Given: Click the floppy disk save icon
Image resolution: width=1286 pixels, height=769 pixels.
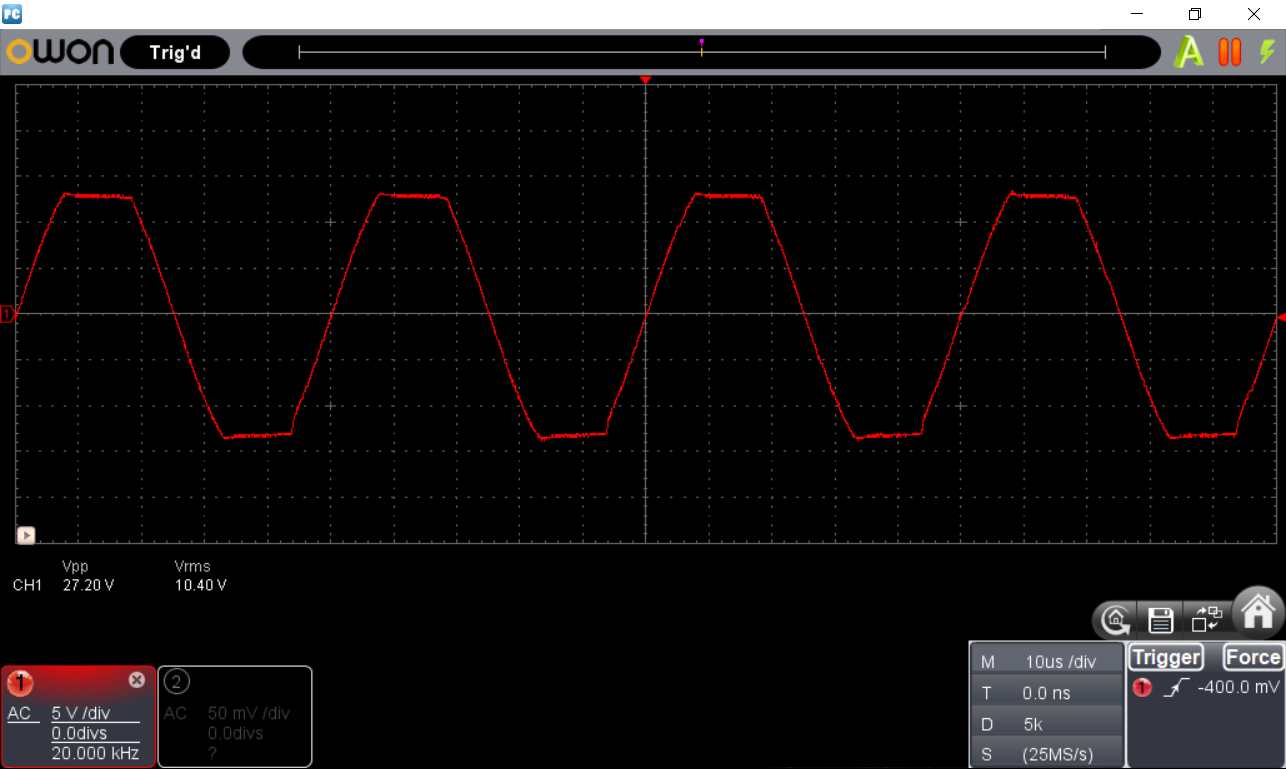Looking at the screenshot, I should click(1160, 620).
